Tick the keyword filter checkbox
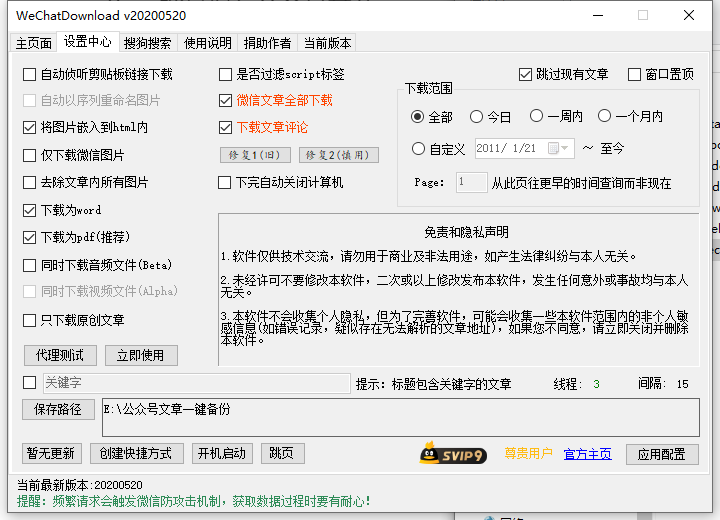Image resolution: width=720 pixels, height=520 pixels. pyautogui.click(x=29, y=383)
